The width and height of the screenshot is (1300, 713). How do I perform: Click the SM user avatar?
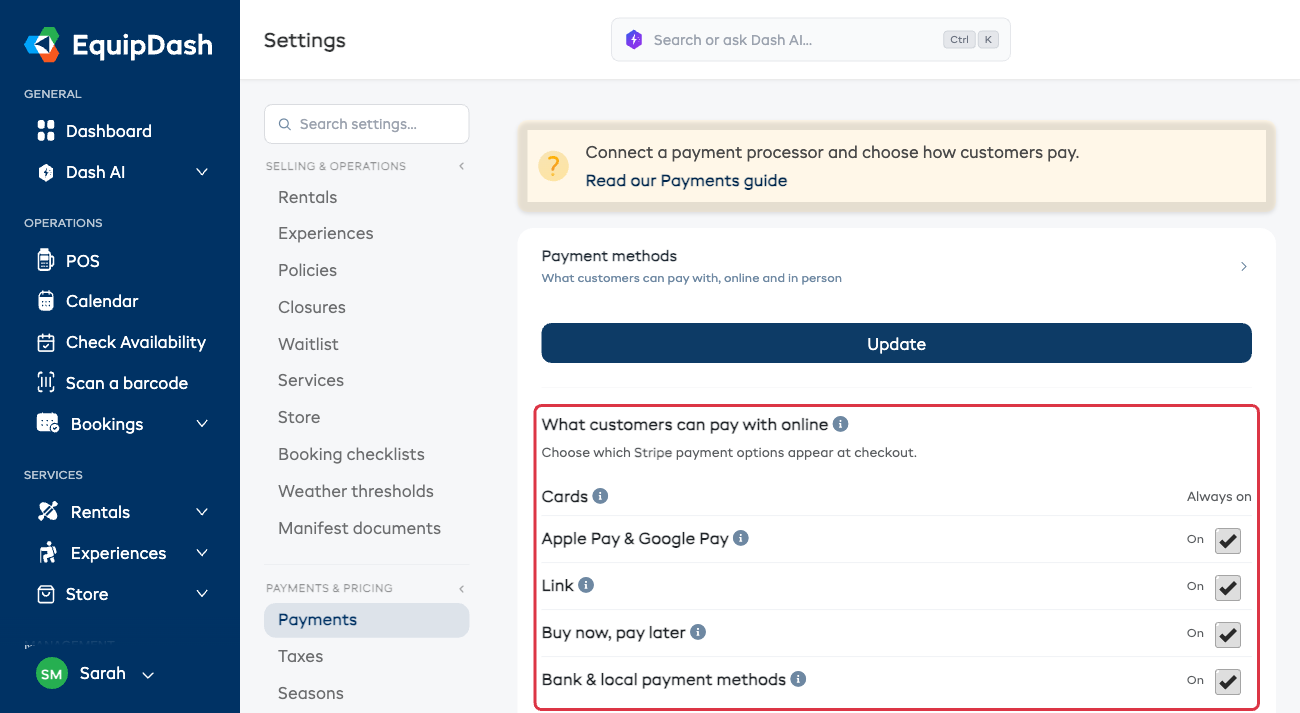click(52, 674)
